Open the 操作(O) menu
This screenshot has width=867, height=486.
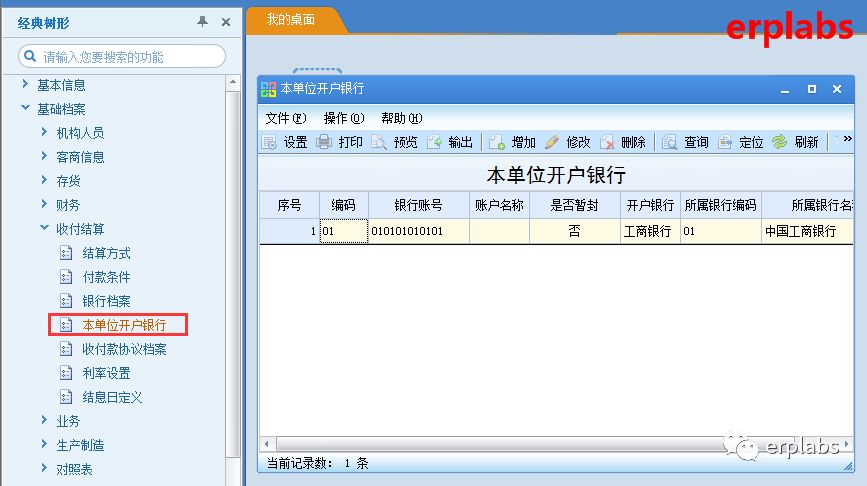[x=343, y=118]
